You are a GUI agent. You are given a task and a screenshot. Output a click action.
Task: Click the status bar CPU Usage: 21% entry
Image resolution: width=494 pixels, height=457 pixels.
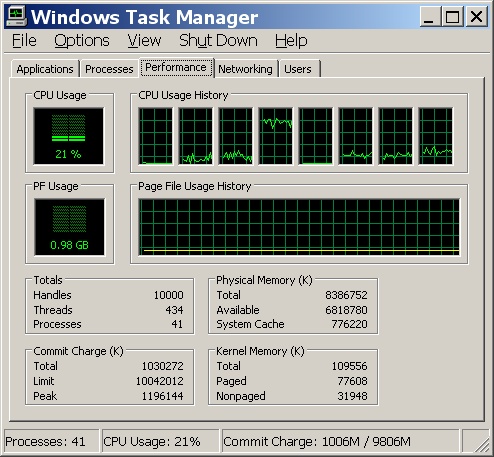(x=160, y=442)
